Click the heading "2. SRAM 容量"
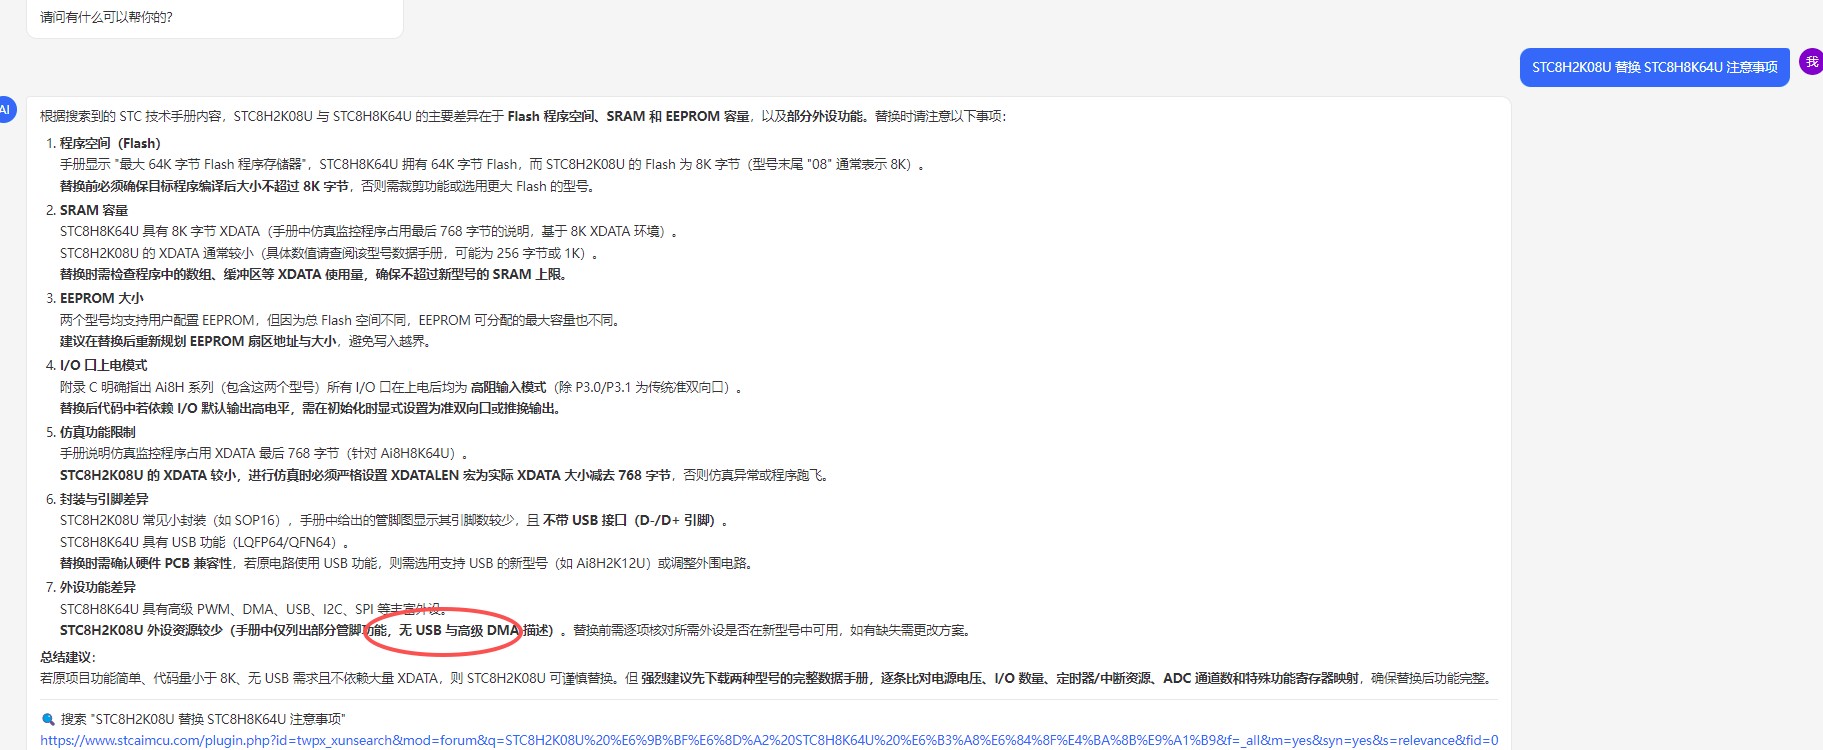The width and height of the screenshot is (1823, 750). 87,210
